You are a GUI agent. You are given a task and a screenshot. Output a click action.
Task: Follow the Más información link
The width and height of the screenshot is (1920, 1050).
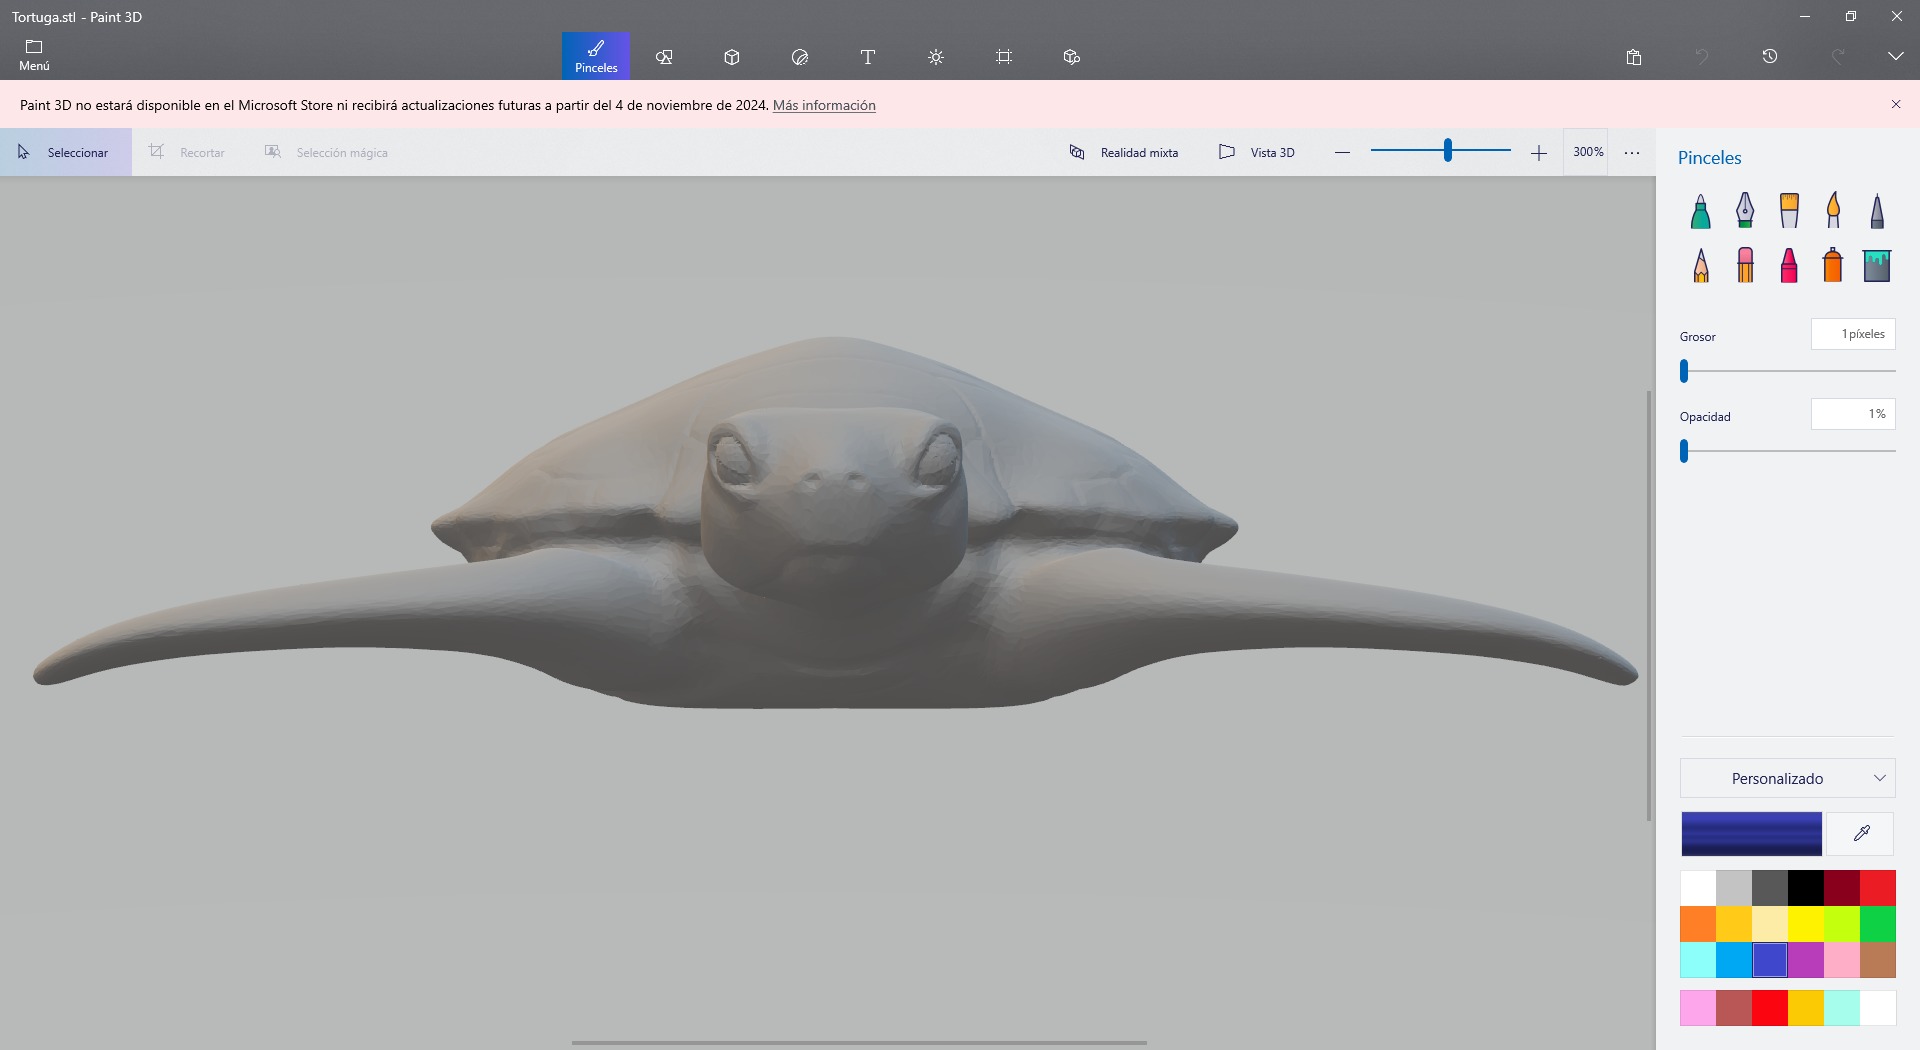(824, 105)
